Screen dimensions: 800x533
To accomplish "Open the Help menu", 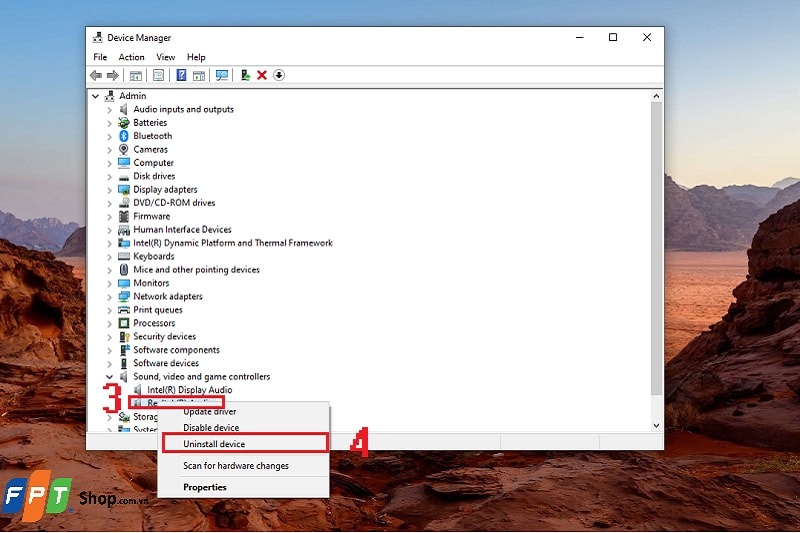I will (196, 57).
